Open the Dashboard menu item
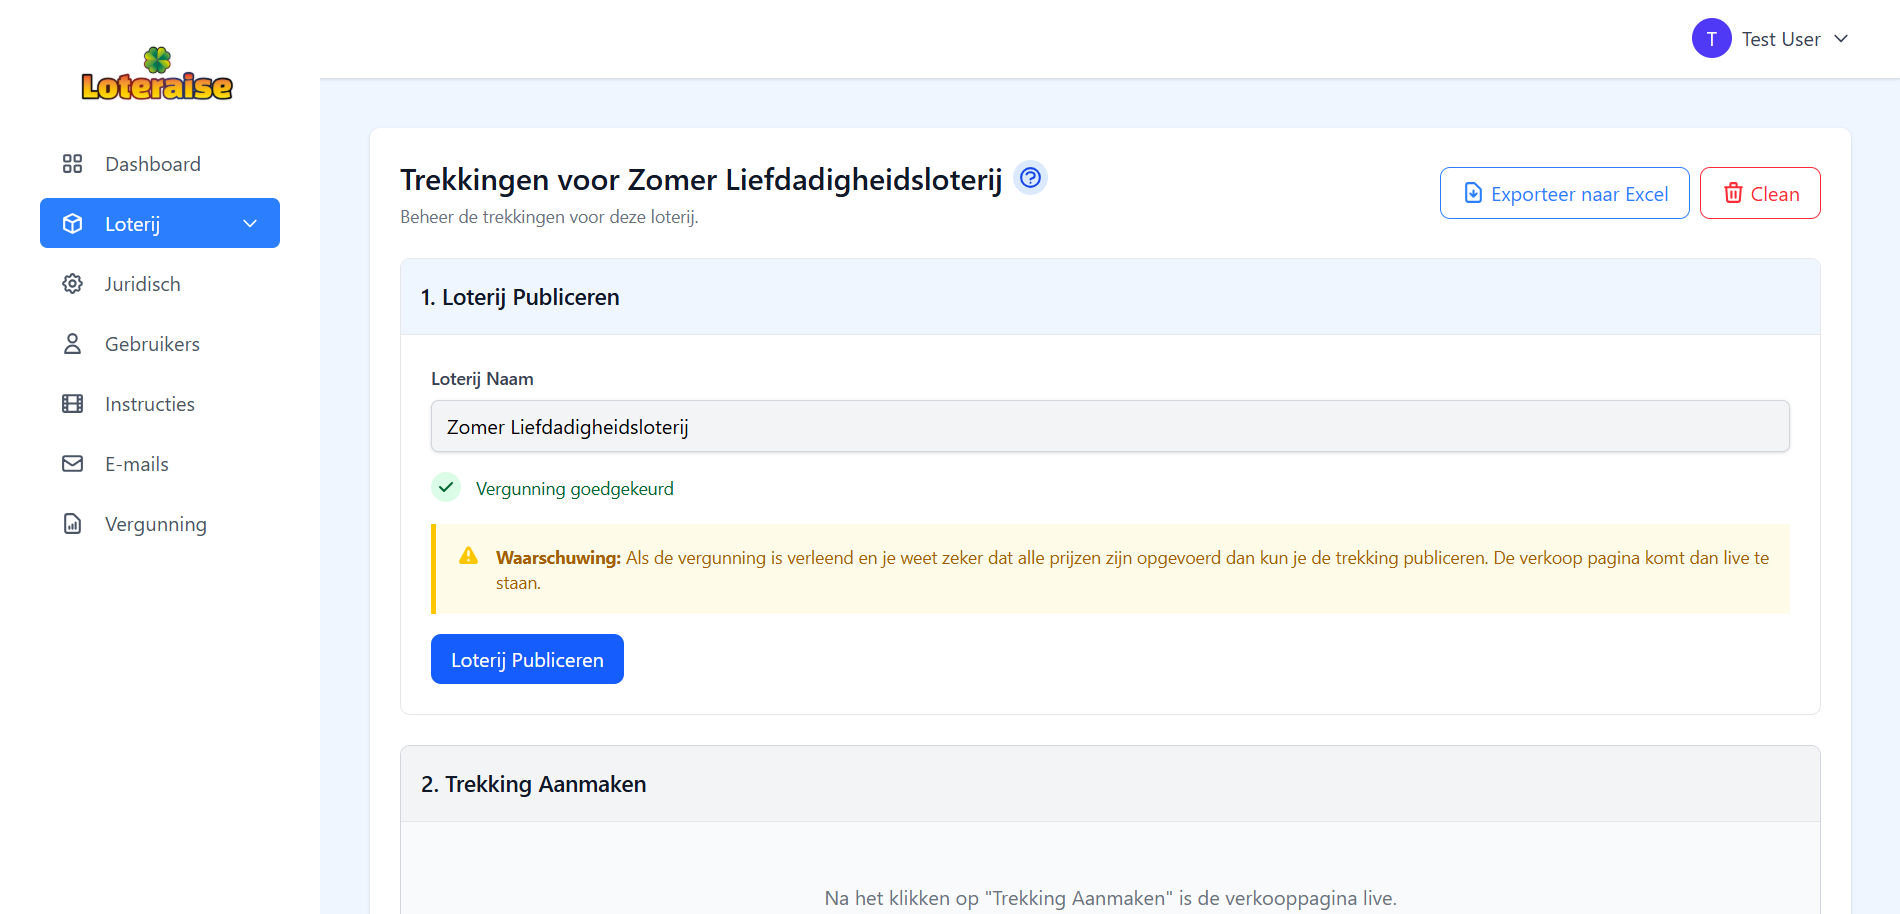Screen dimensions: 1900x914 [x=153, y=164]
